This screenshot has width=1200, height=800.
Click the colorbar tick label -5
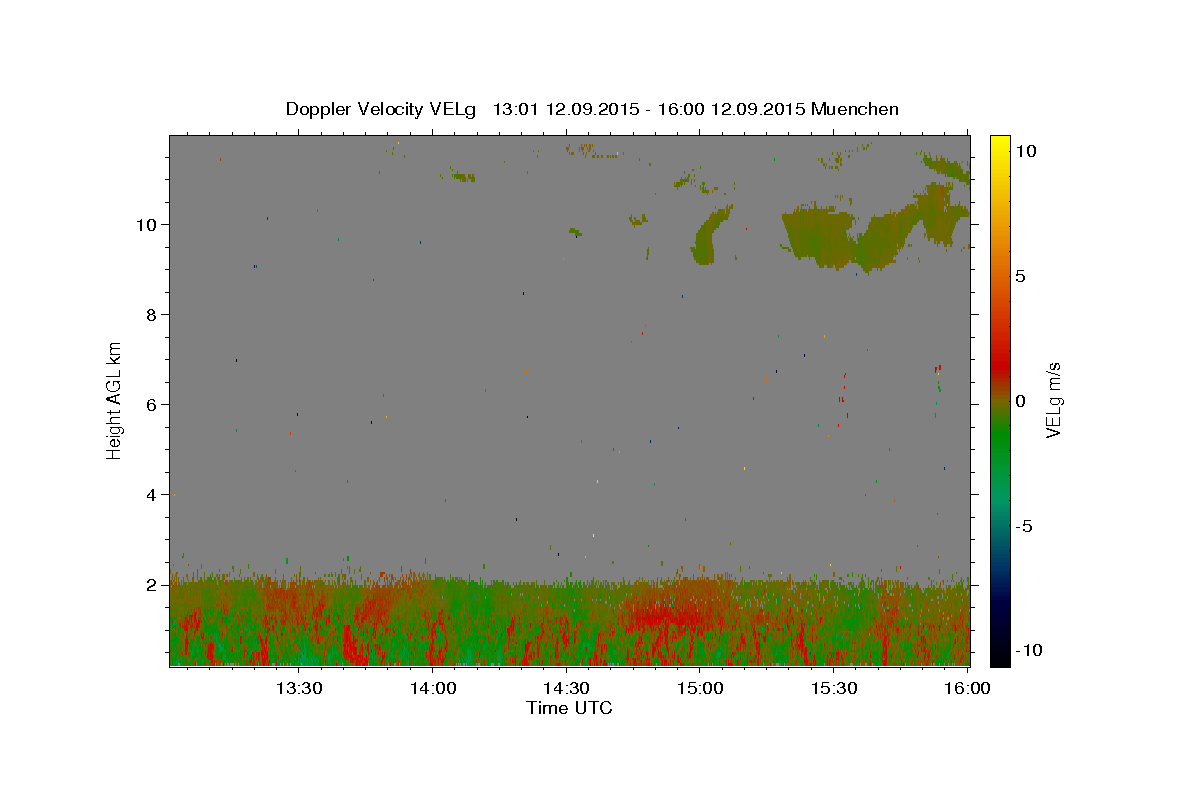[1024, 527]
